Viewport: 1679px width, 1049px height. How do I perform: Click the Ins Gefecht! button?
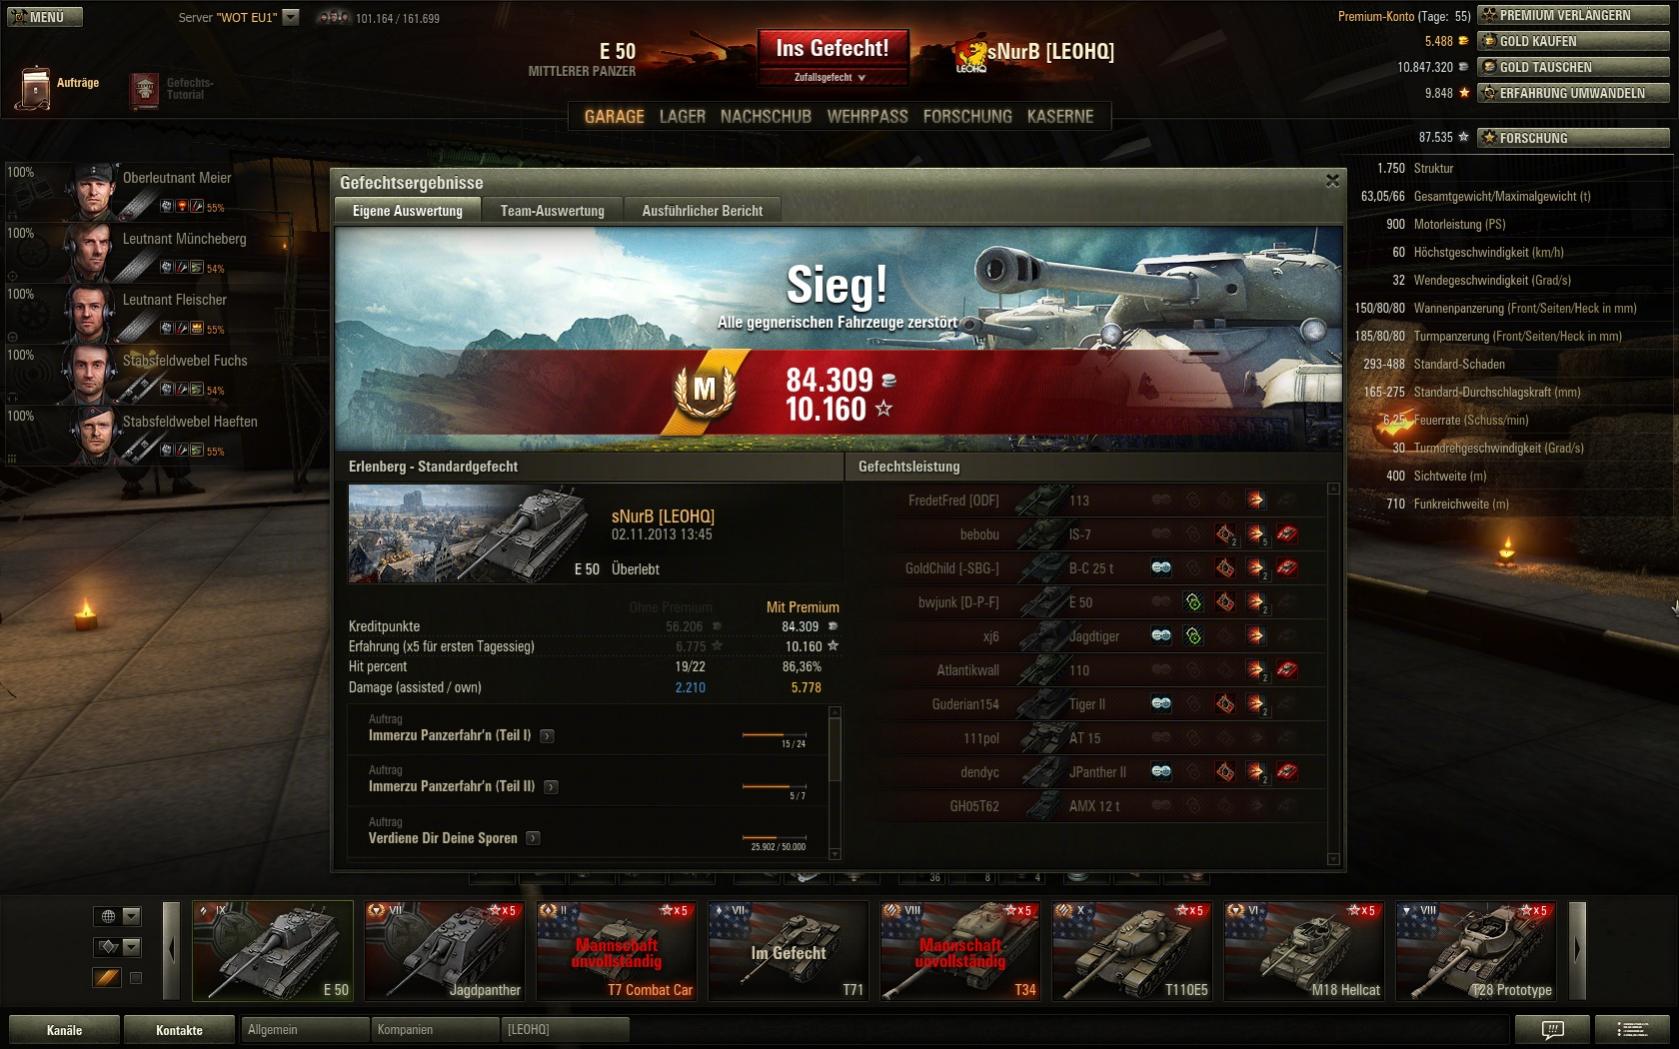pos(832,48)
